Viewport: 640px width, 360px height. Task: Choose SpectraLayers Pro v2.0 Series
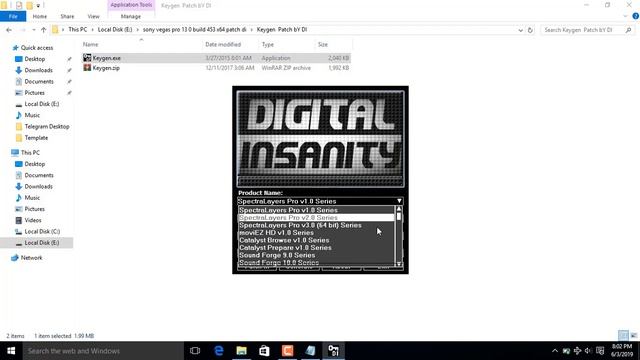click(x=316, y=218)
